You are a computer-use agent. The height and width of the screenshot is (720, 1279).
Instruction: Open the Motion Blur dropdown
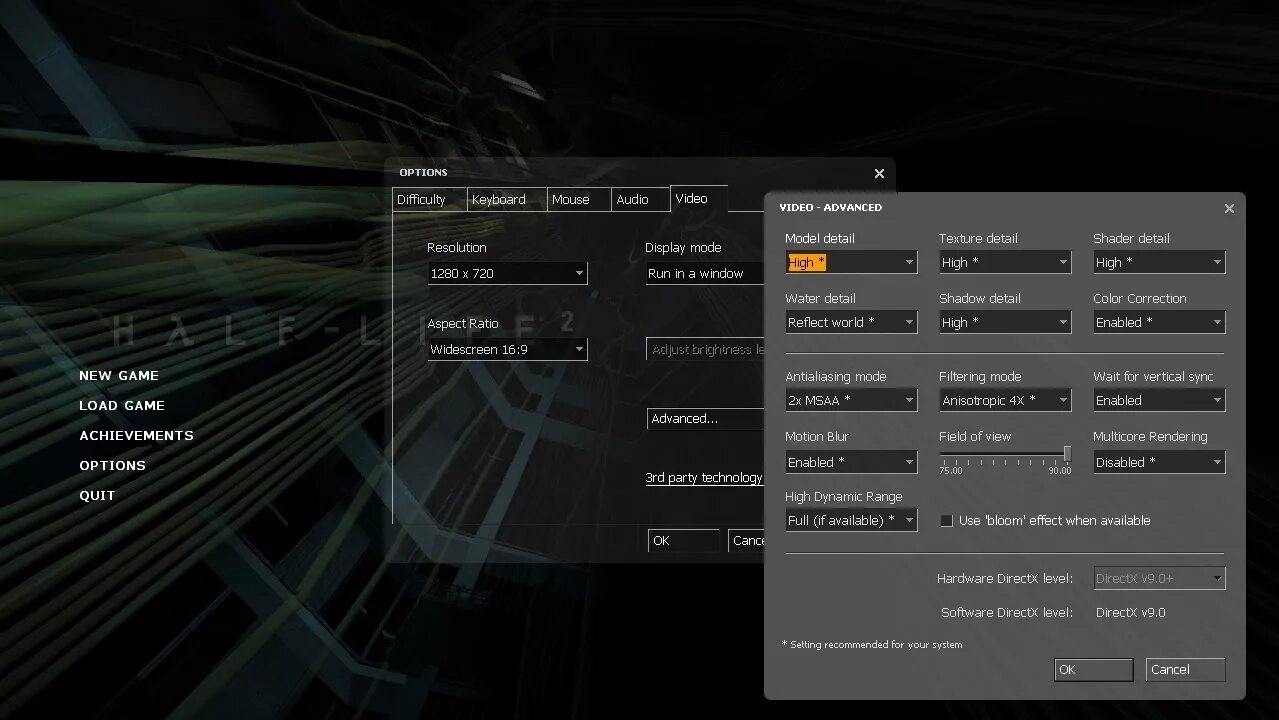point(851,462)
